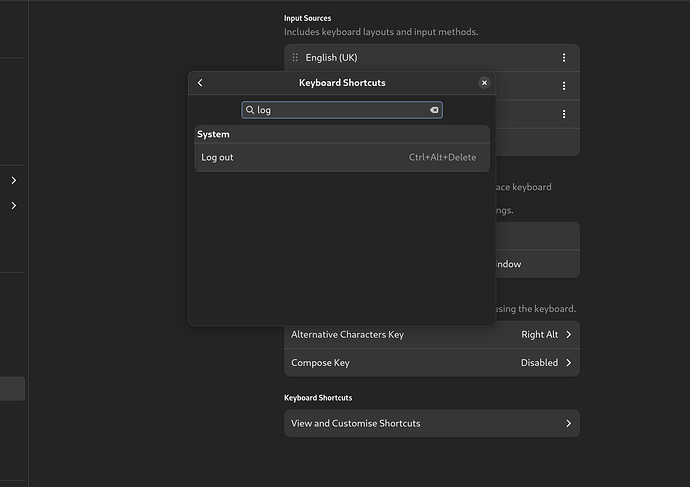Viewport: 690px width, 487px height.
Task: Click chevron beside View and Customise Shortcuts
Action: pos(568,423)
